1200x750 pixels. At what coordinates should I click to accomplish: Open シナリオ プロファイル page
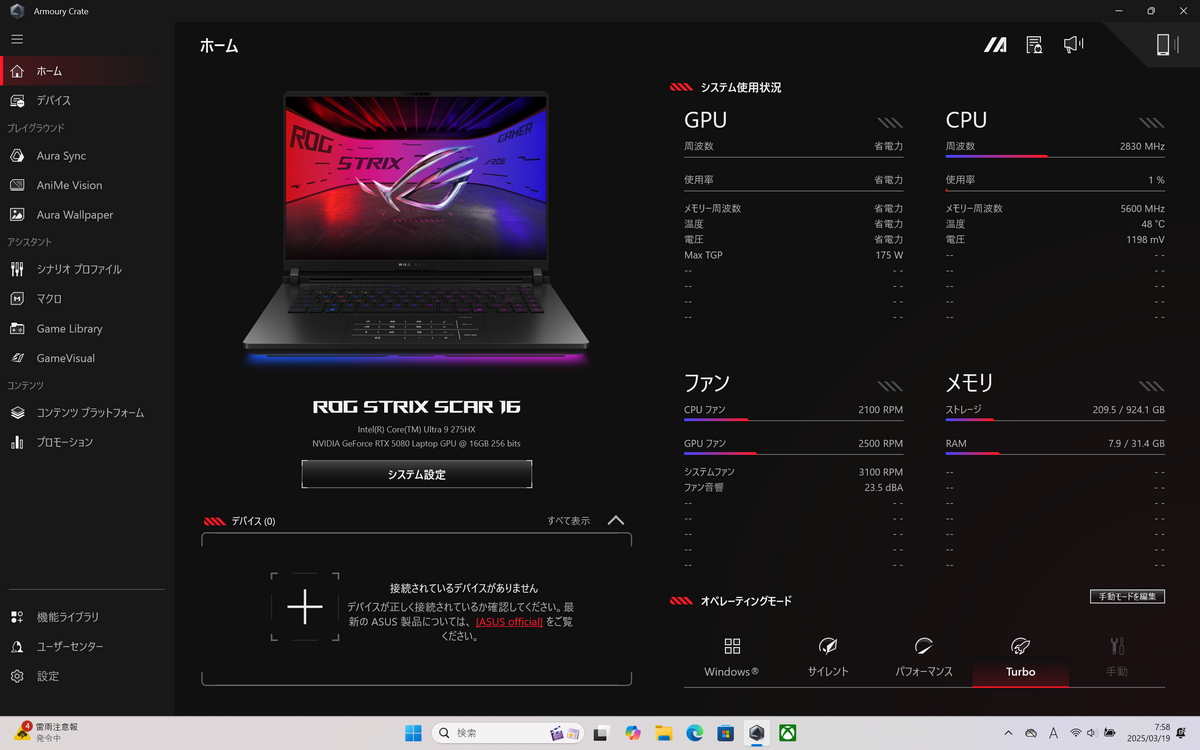pos(87,269)
